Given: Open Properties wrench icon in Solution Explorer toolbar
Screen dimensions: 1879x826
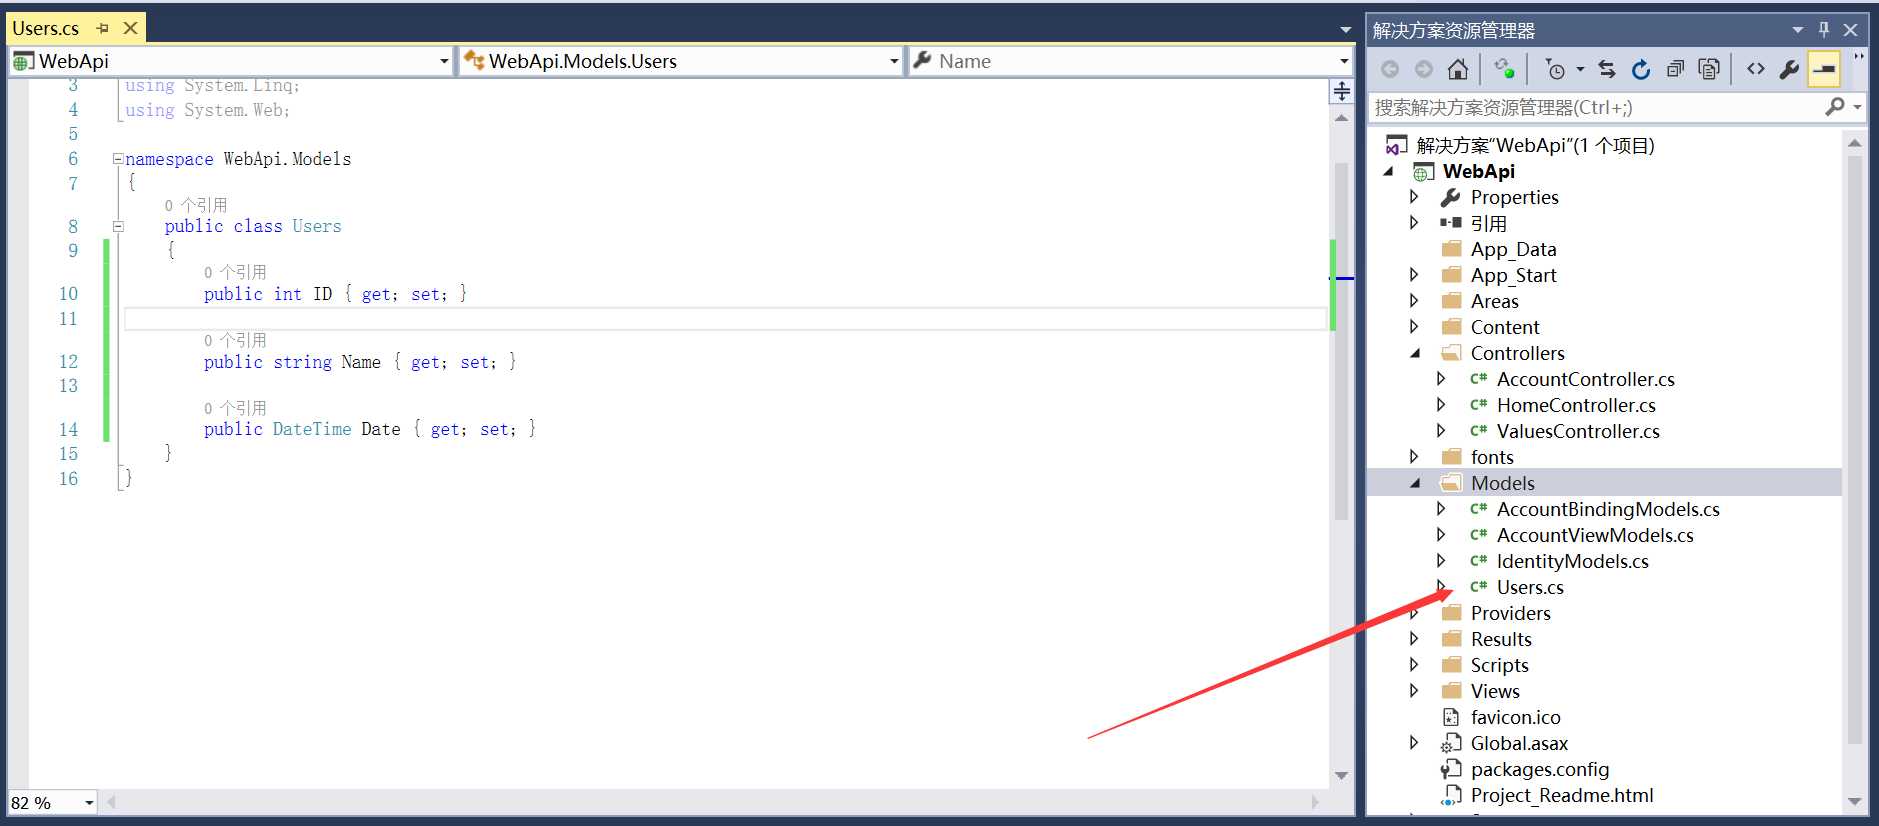Looking at the screenshot, I should point(1789,69).
